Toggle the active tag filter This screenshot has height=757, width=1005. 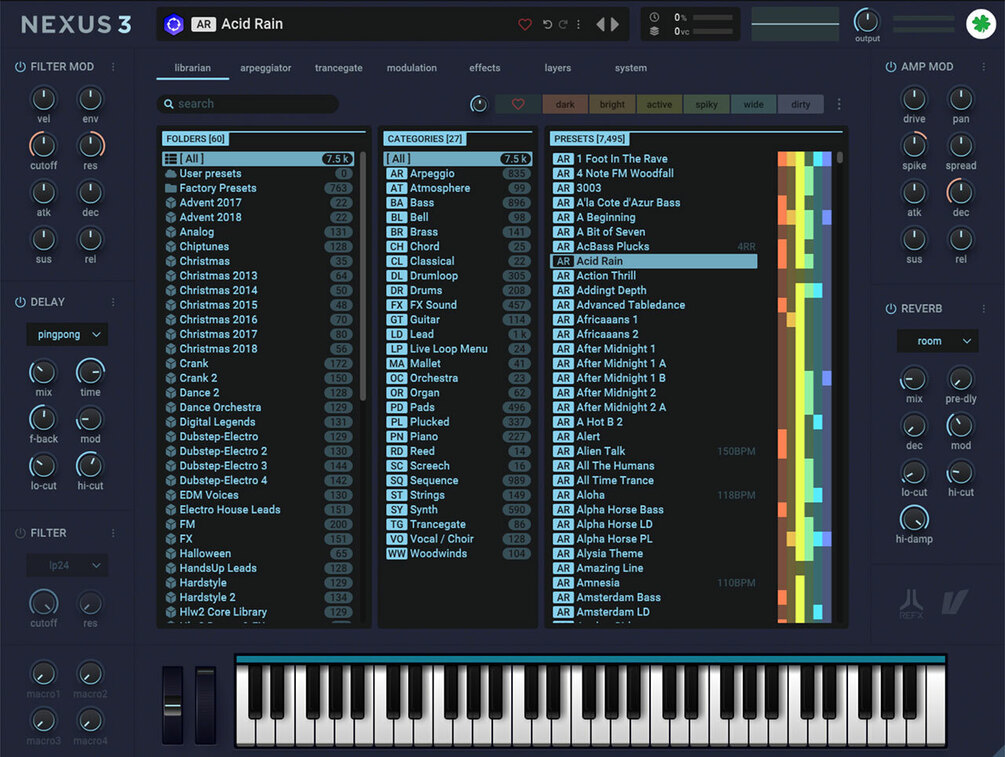pos(660,104)
